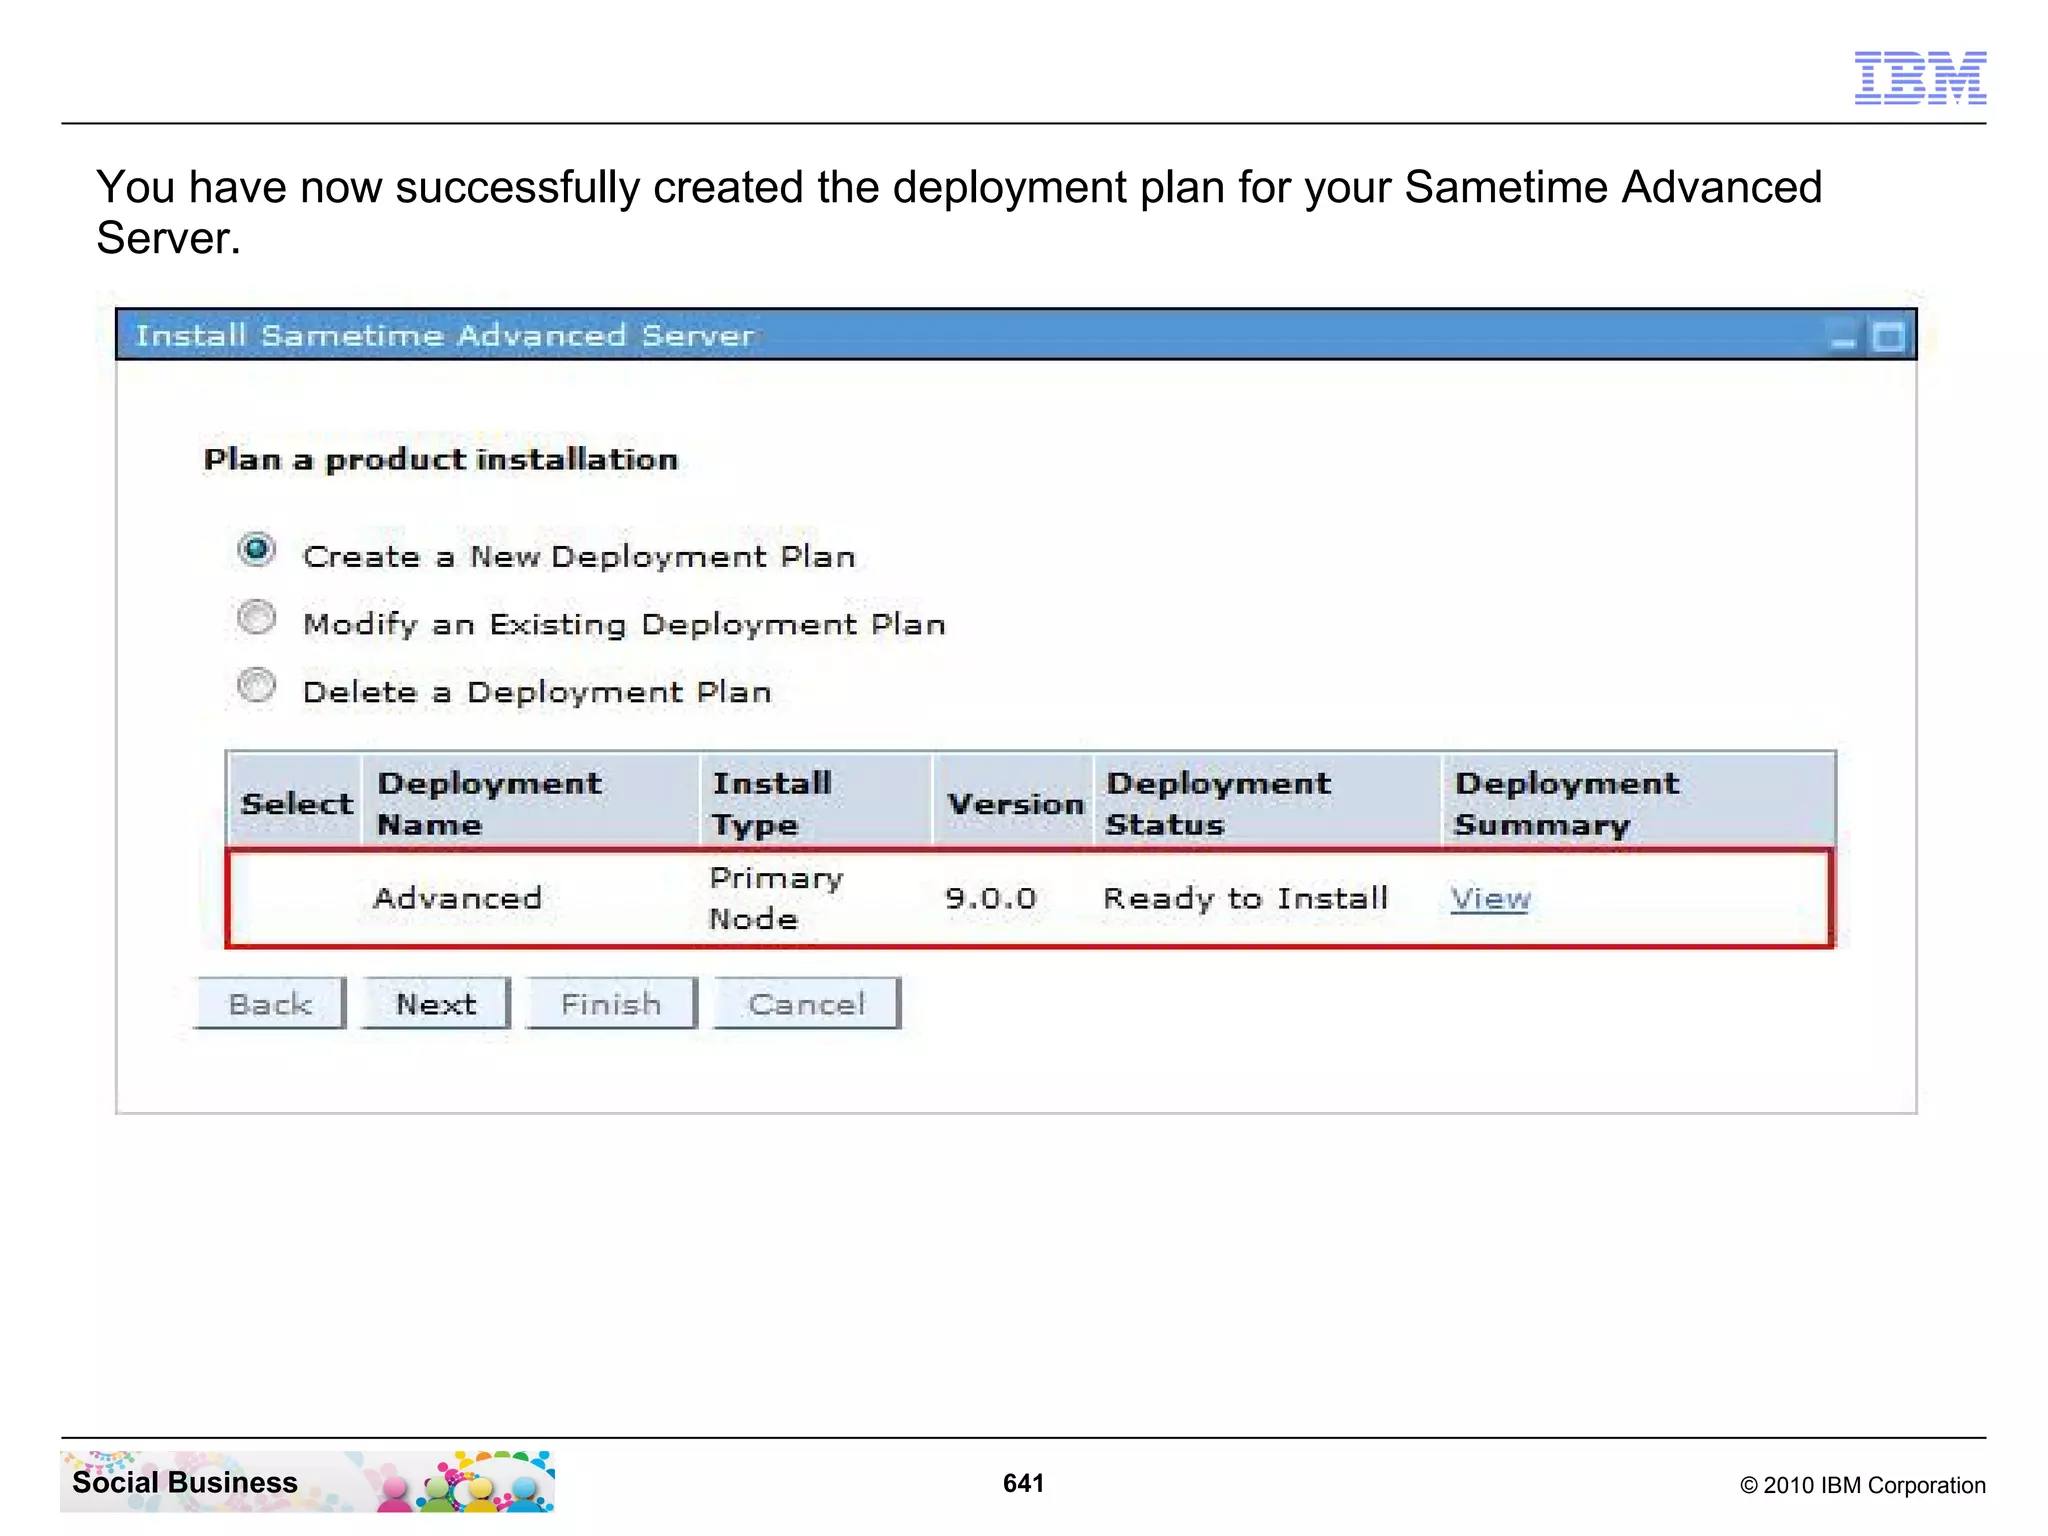Image resolution: width=2048 pixels, height=1536 pixels.
Task: Click the Deployment Summary column header
Action: tap(1639, 802)
